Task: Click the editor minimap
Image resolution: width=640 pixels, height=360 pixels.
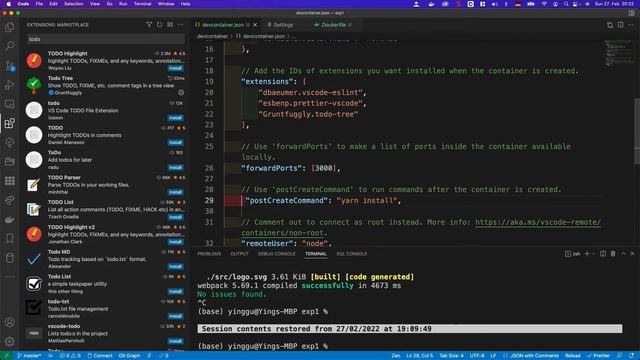Action: pos(618,53)
